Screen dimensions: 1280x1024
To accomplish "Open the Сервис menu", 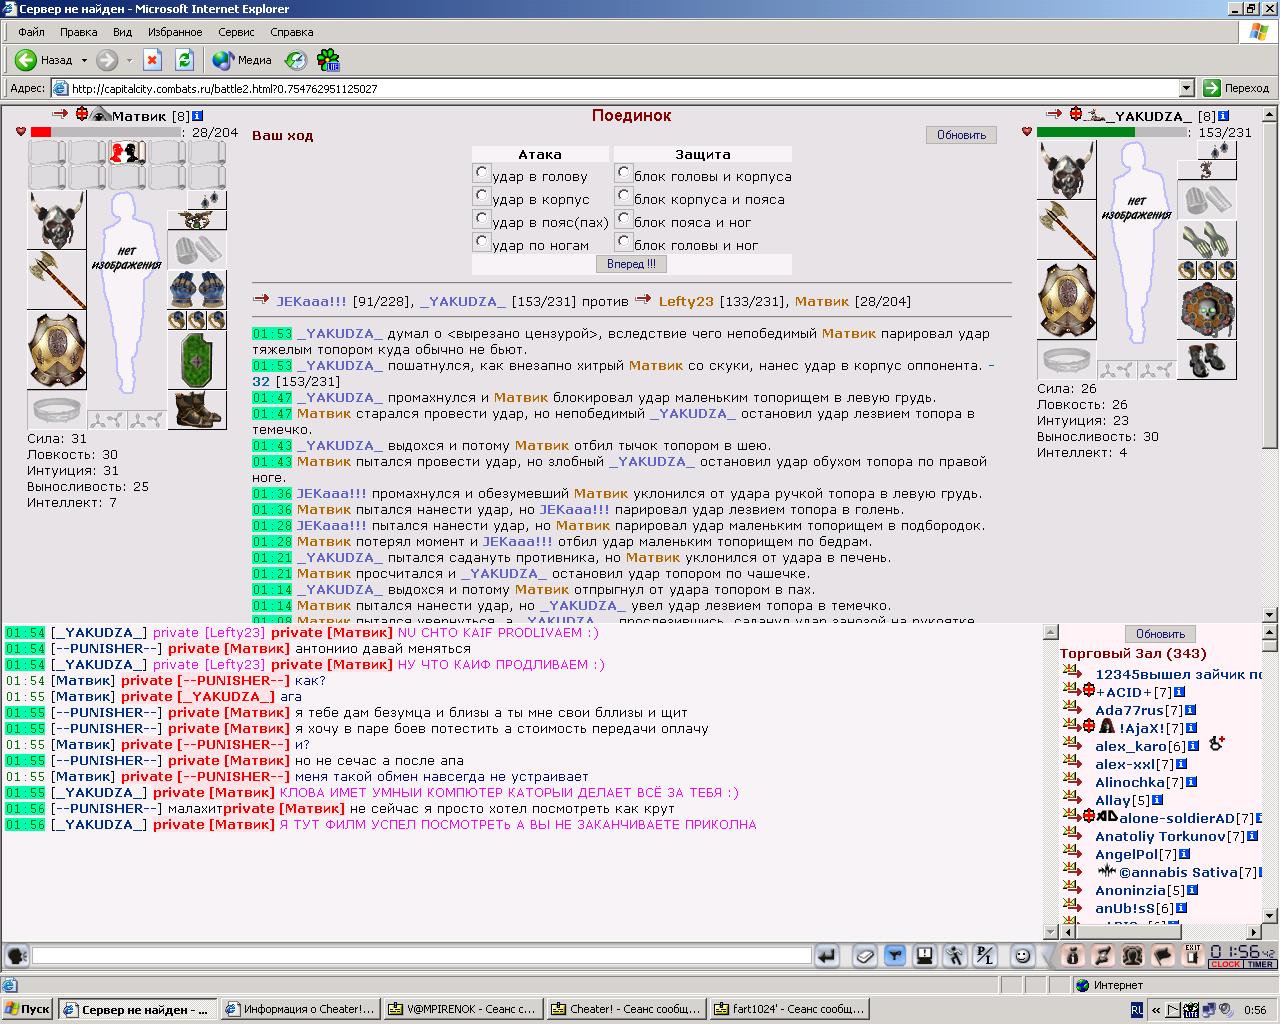I will pyautogui.click(x=236, y=32).
